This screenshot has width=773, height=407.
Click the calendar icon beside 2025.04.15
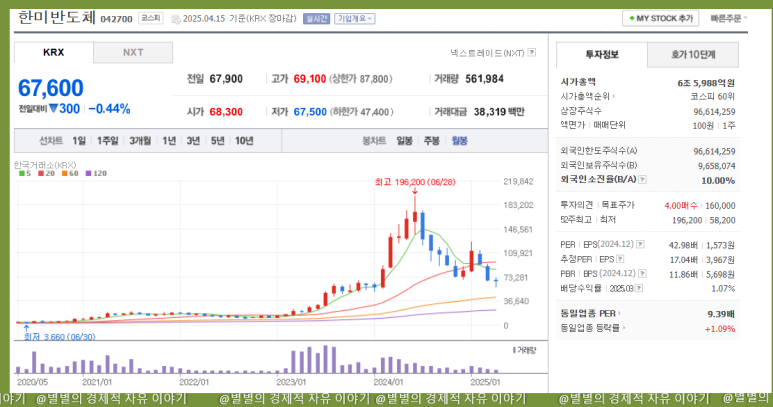point(176,19)
